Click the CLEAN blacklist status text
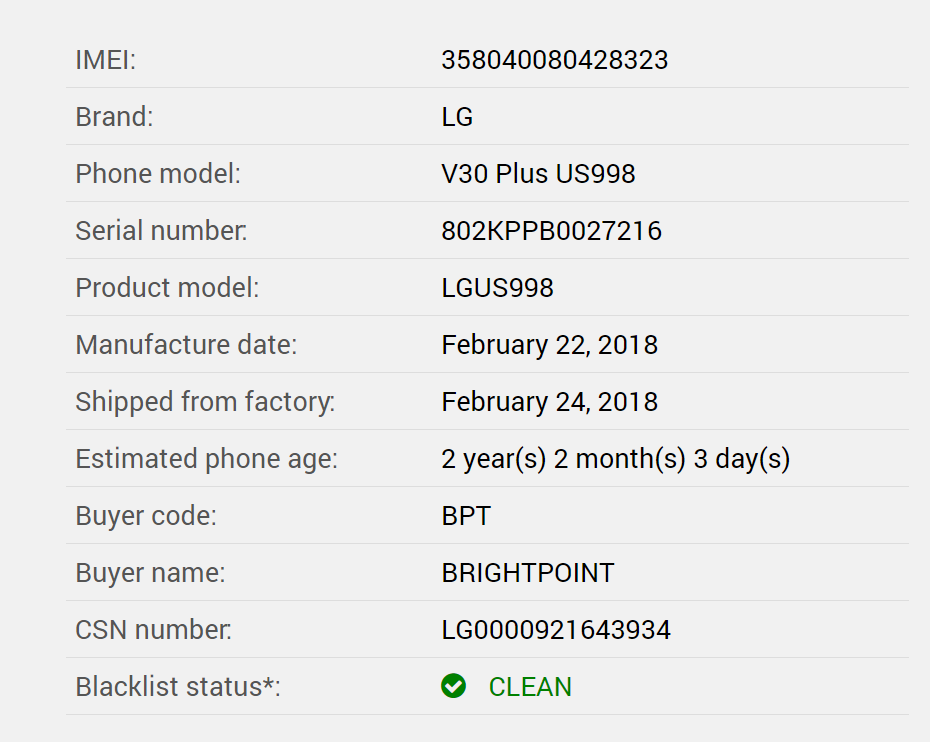 click(x=530, y=687)
